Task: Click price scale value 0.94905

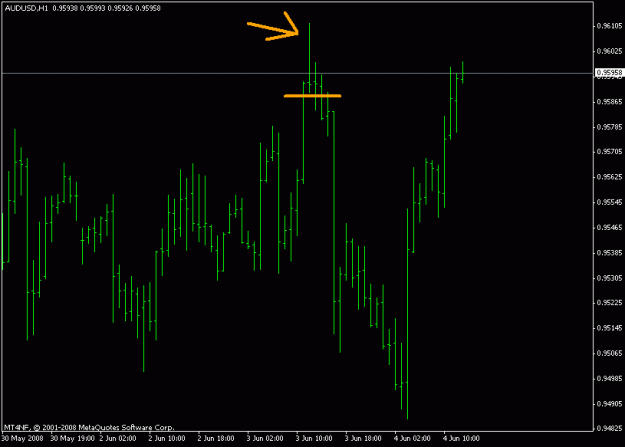Action: point(609,404)
